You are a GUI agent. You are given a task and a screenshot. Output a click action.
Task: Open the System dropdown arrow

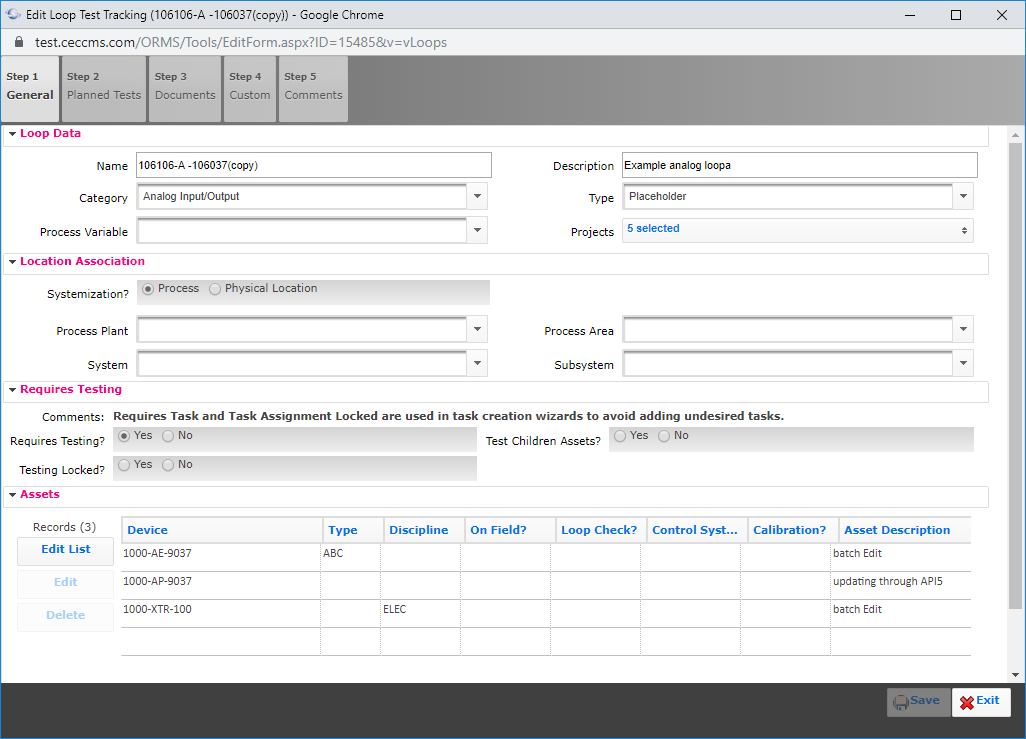coord(478,363)
